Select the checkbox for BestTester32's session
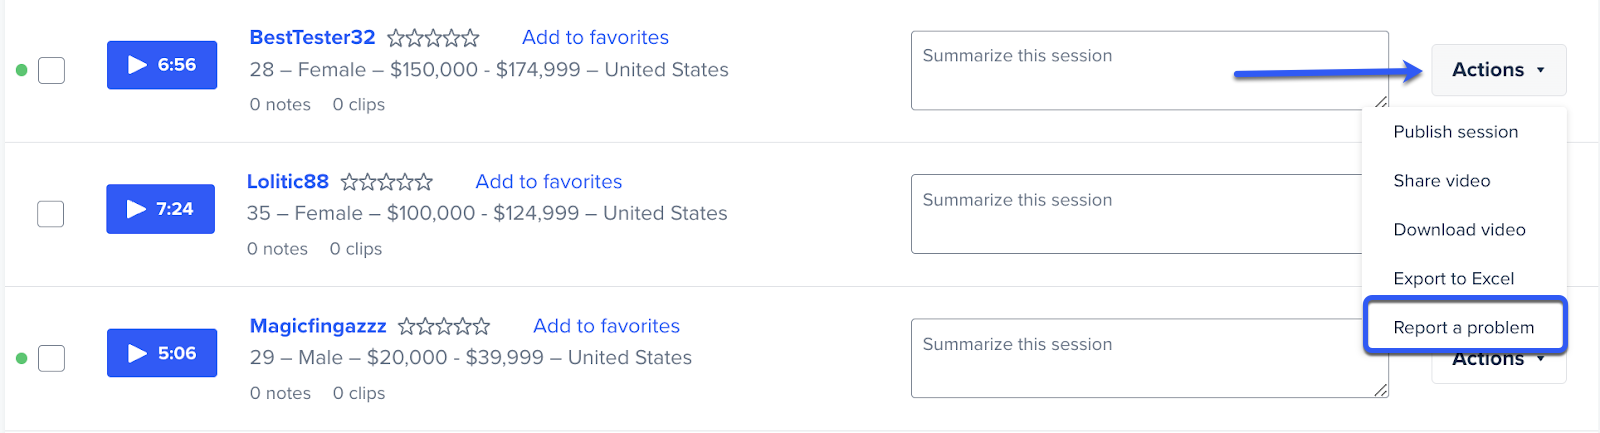Screen dimensions: 1600x433 pyautogui.click(x=51, y=71)
